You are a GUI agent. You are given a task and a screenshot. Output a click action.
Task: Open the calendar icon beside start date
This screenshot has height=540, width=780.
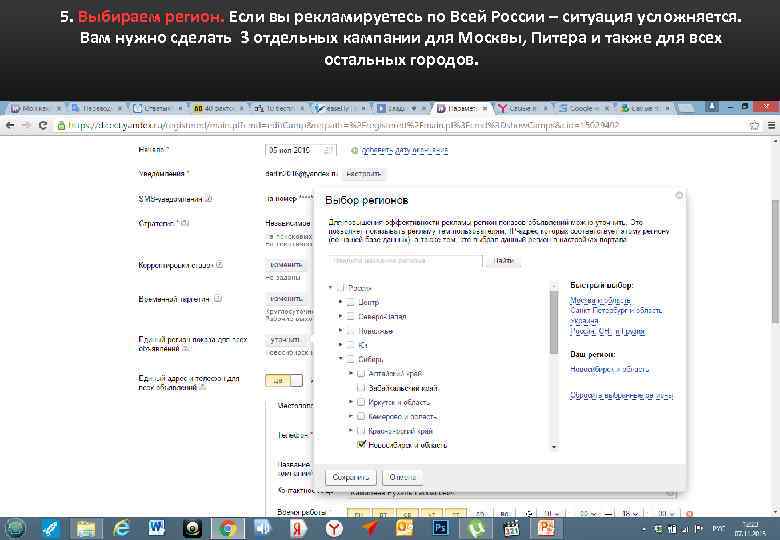click(328, 150)
